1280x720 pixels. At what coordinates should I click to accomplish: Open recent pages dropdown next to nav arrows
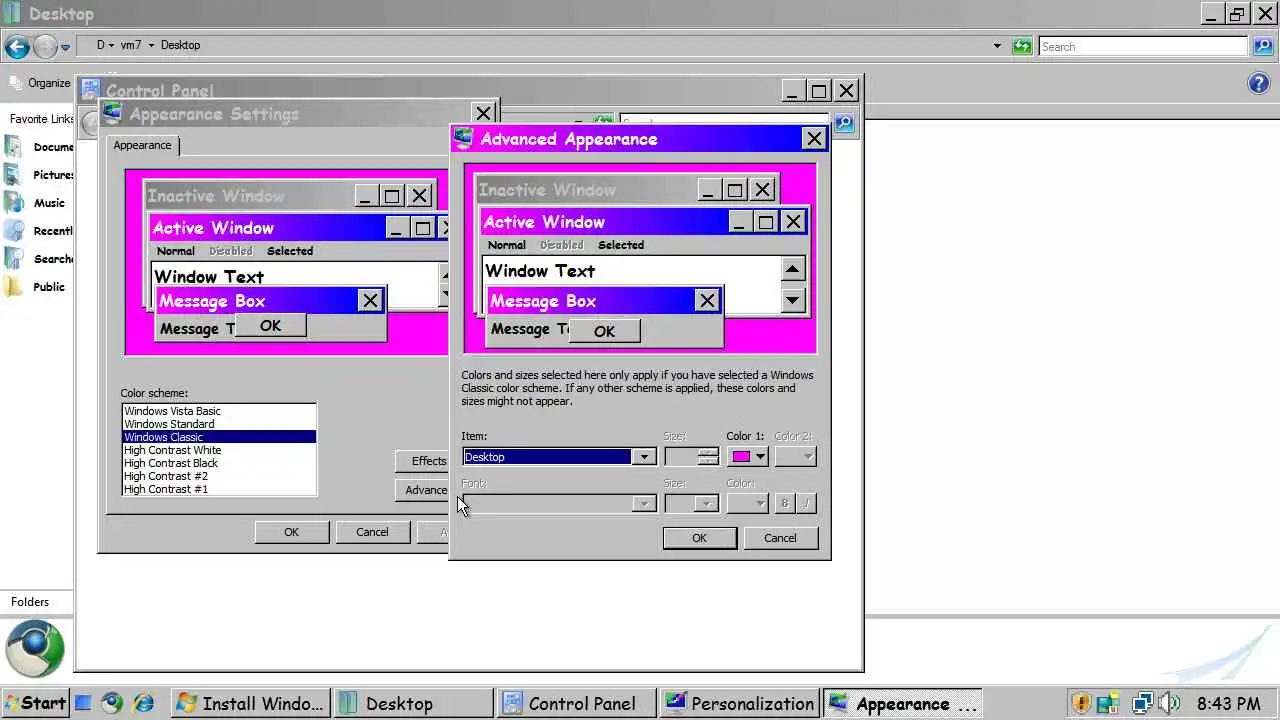66,47
